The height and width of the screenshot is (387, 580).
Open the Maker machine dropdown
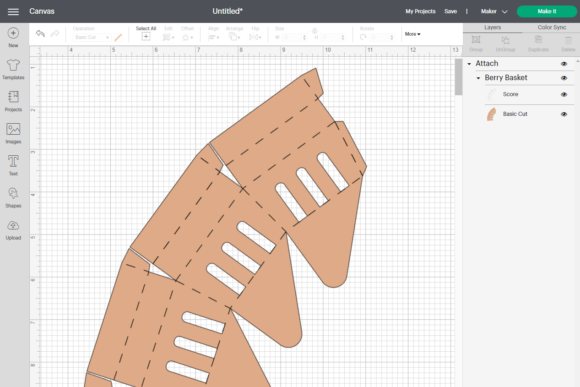click(x=494, y=11)
